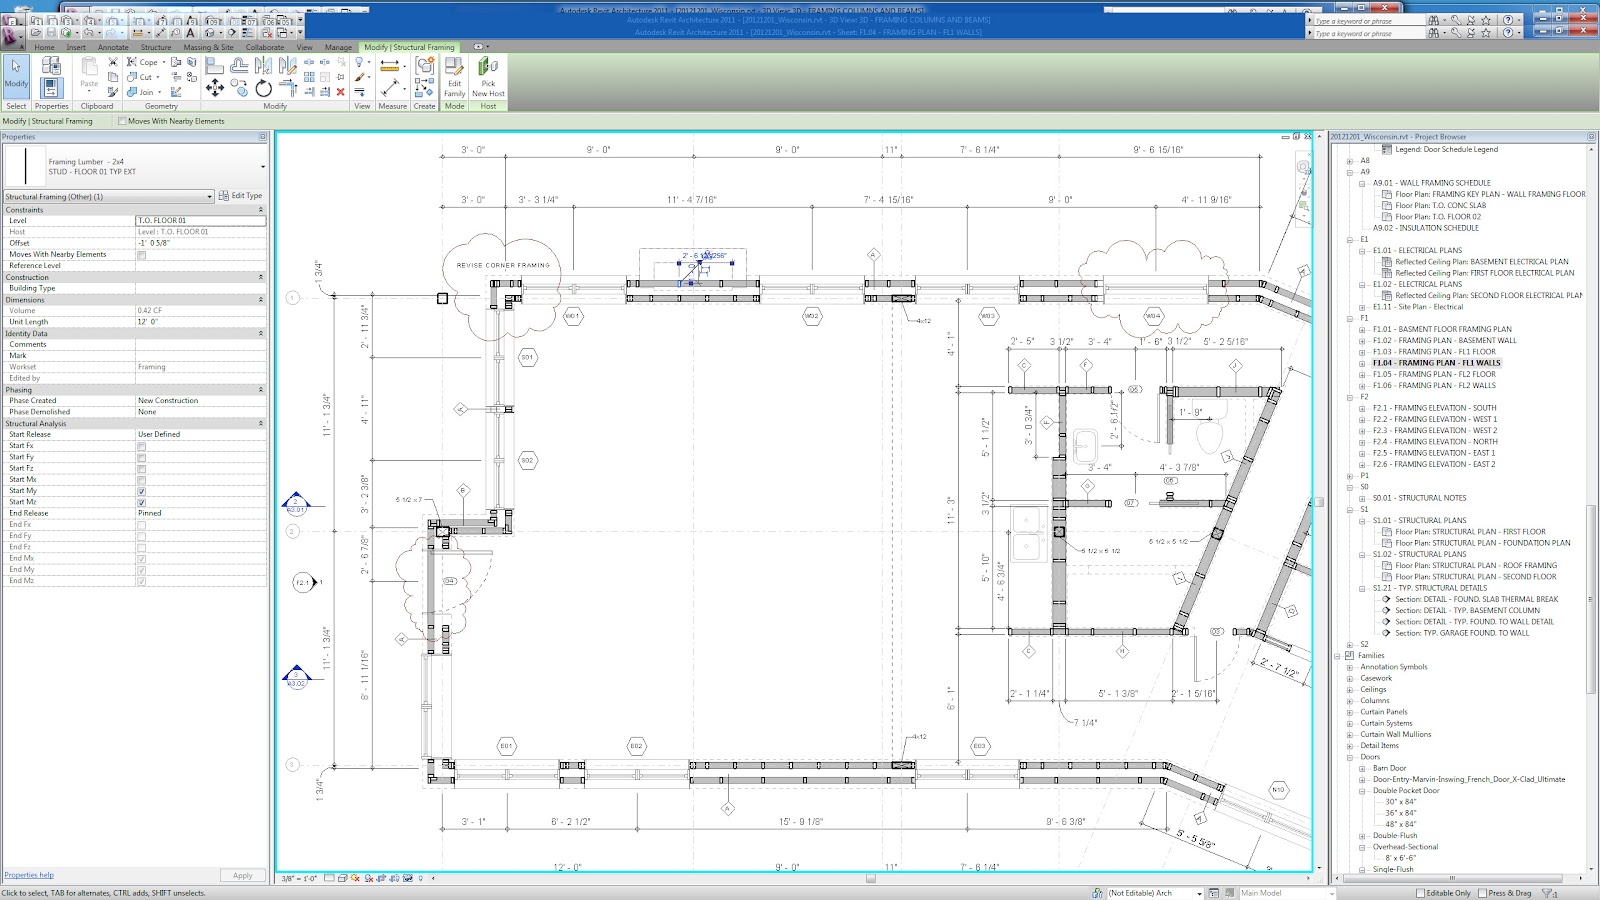Toggle the Editable Only checkbox in status bar
Screen dimensions: 1600x900
[1419, 892]
